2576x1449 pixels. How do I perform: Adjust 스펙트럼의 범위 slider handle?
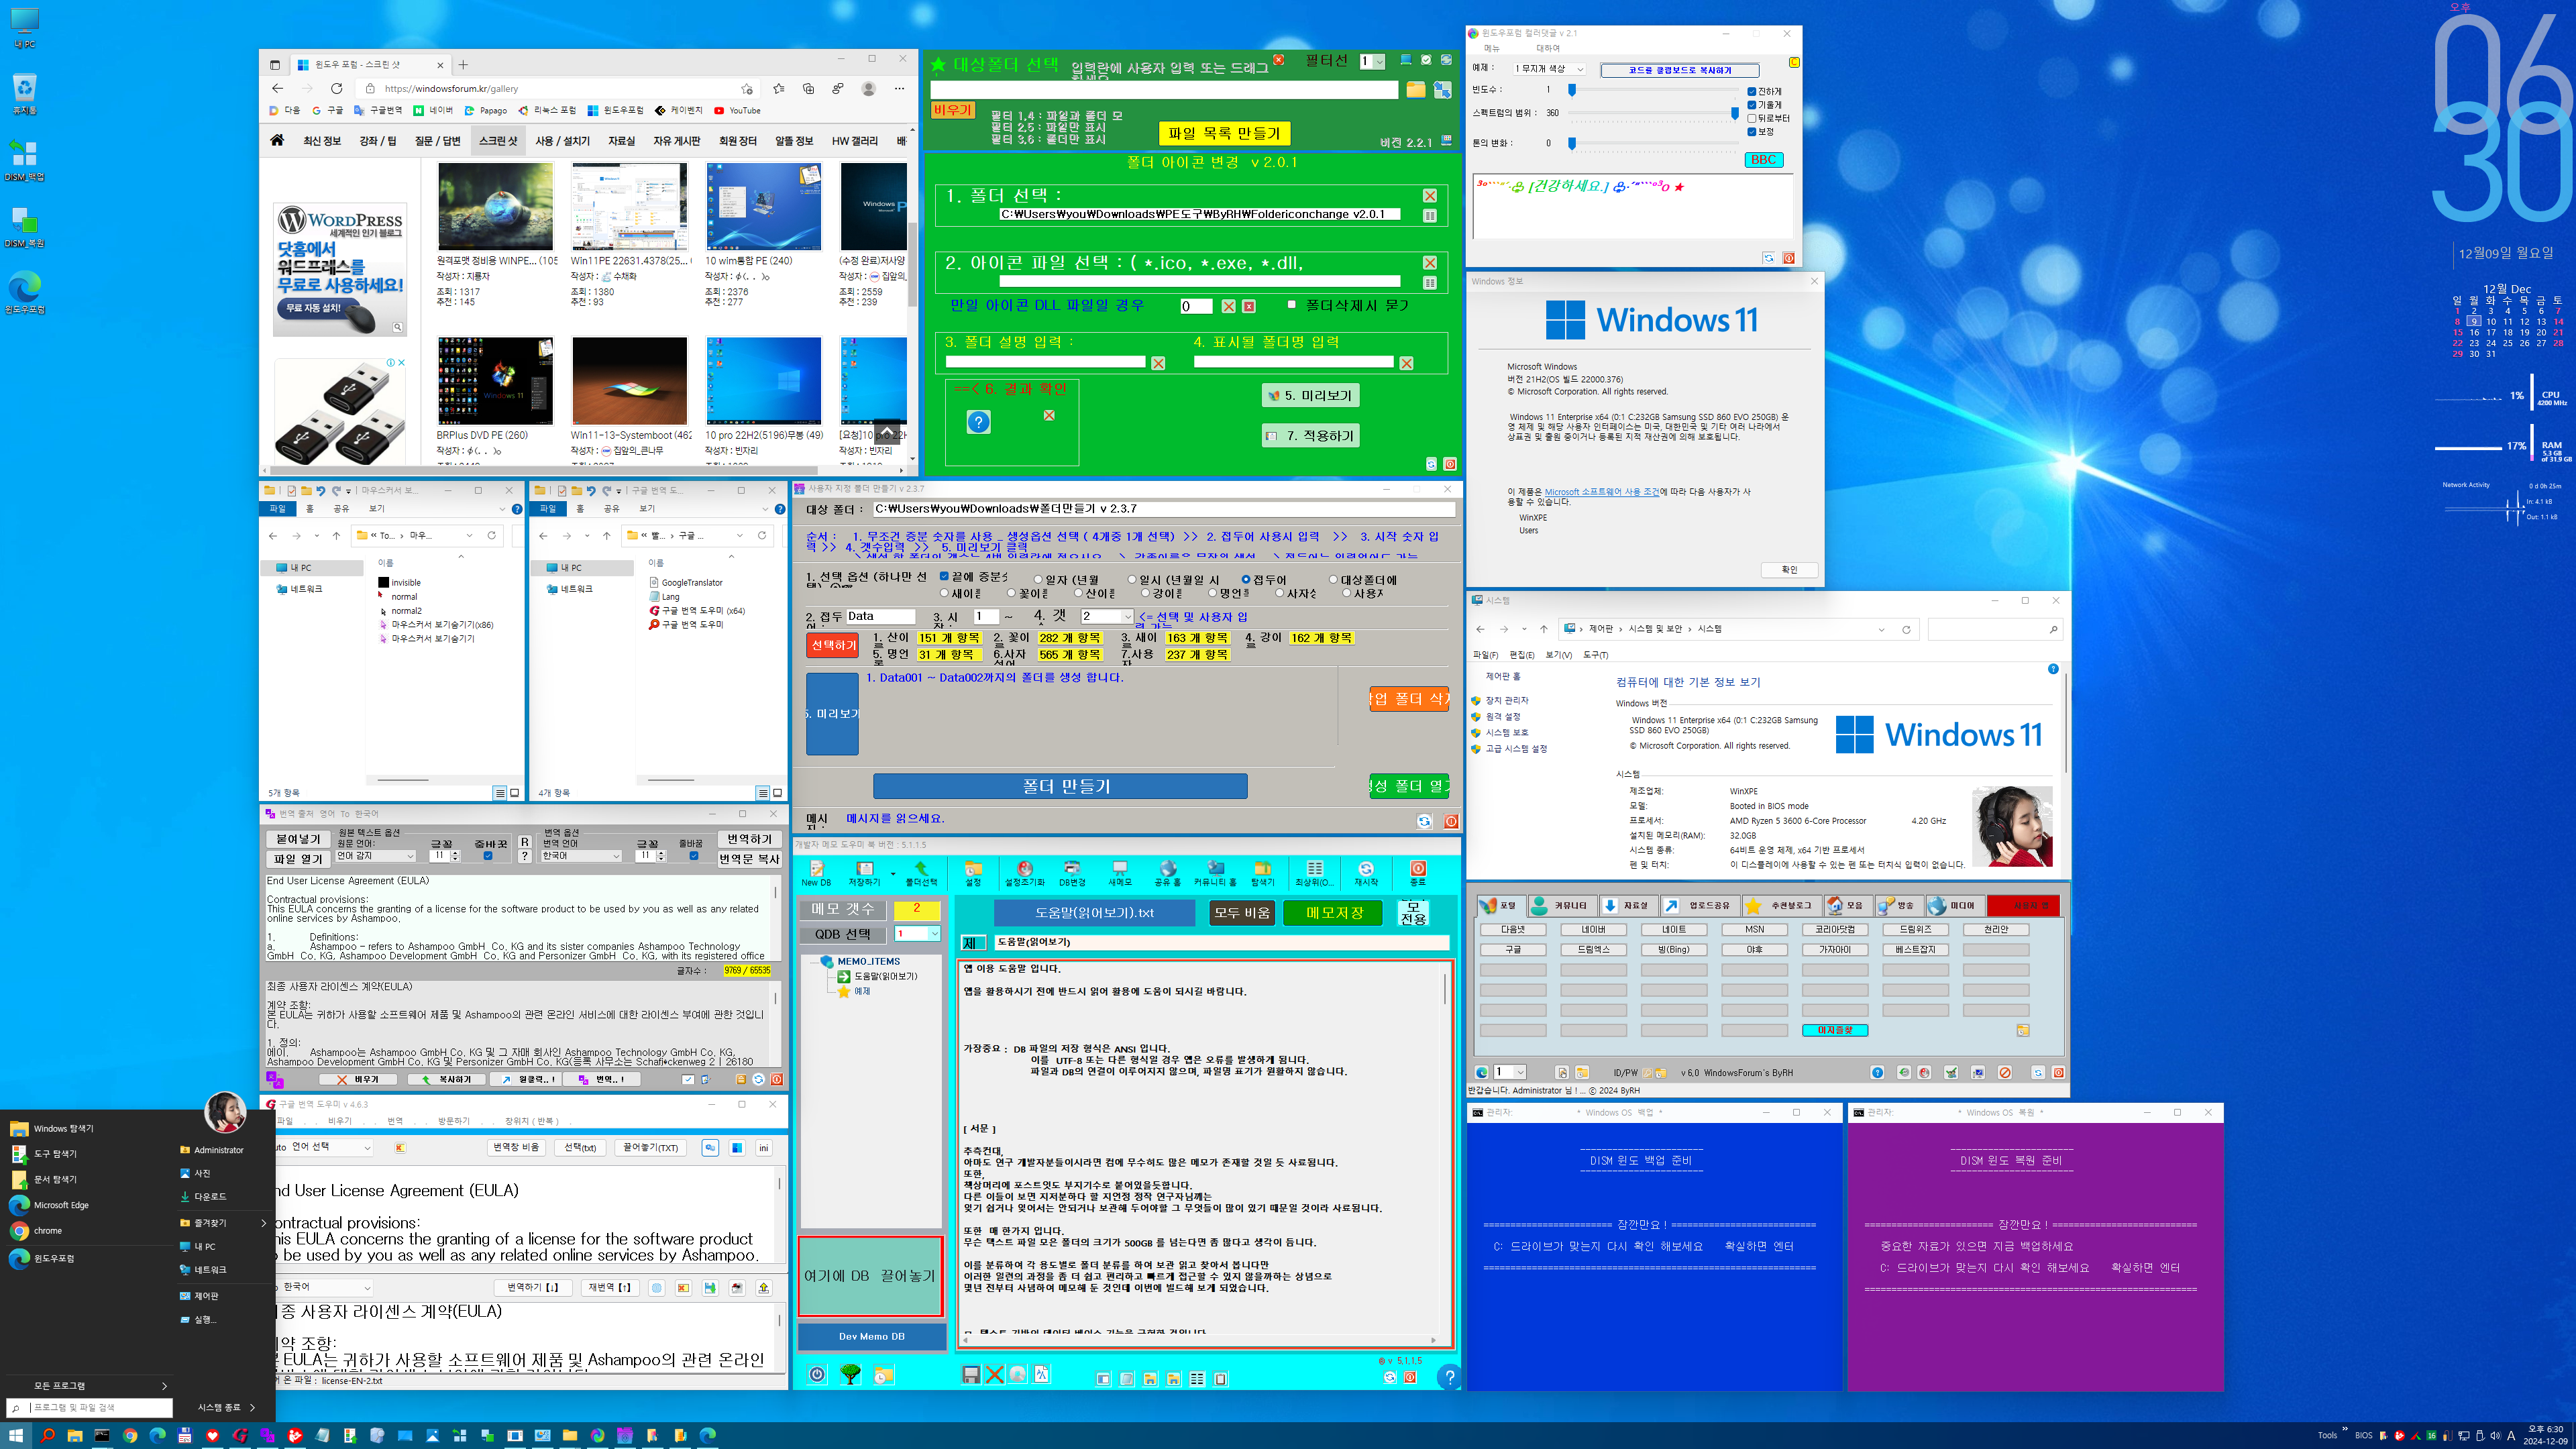tap(1735, 113)
